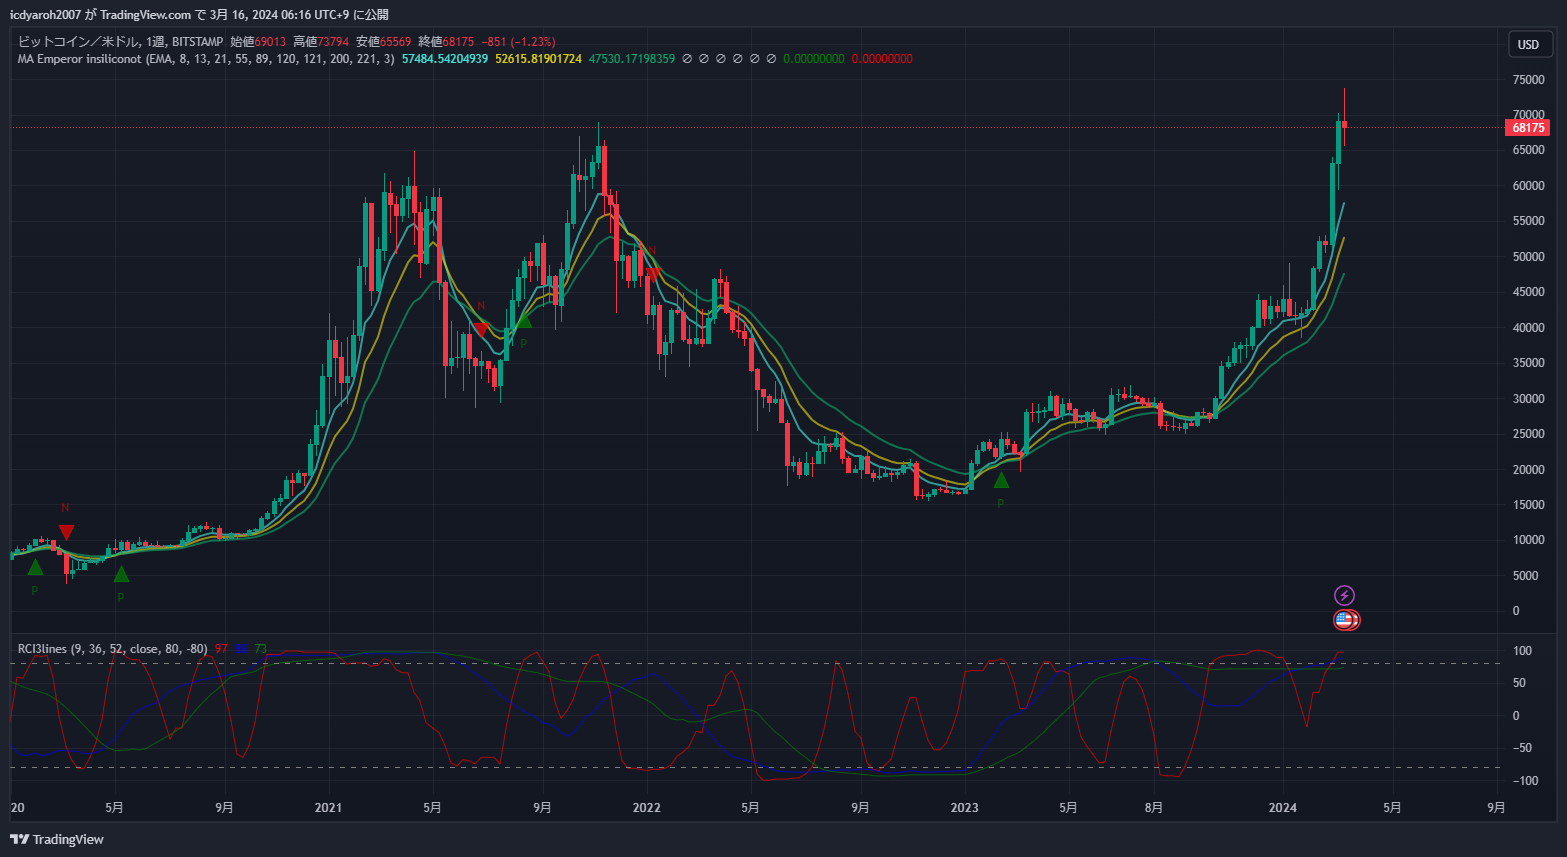This screenshot has height=857, width=1567.
Task: Click the blue 88 RCI value
Action: [241, 649]
